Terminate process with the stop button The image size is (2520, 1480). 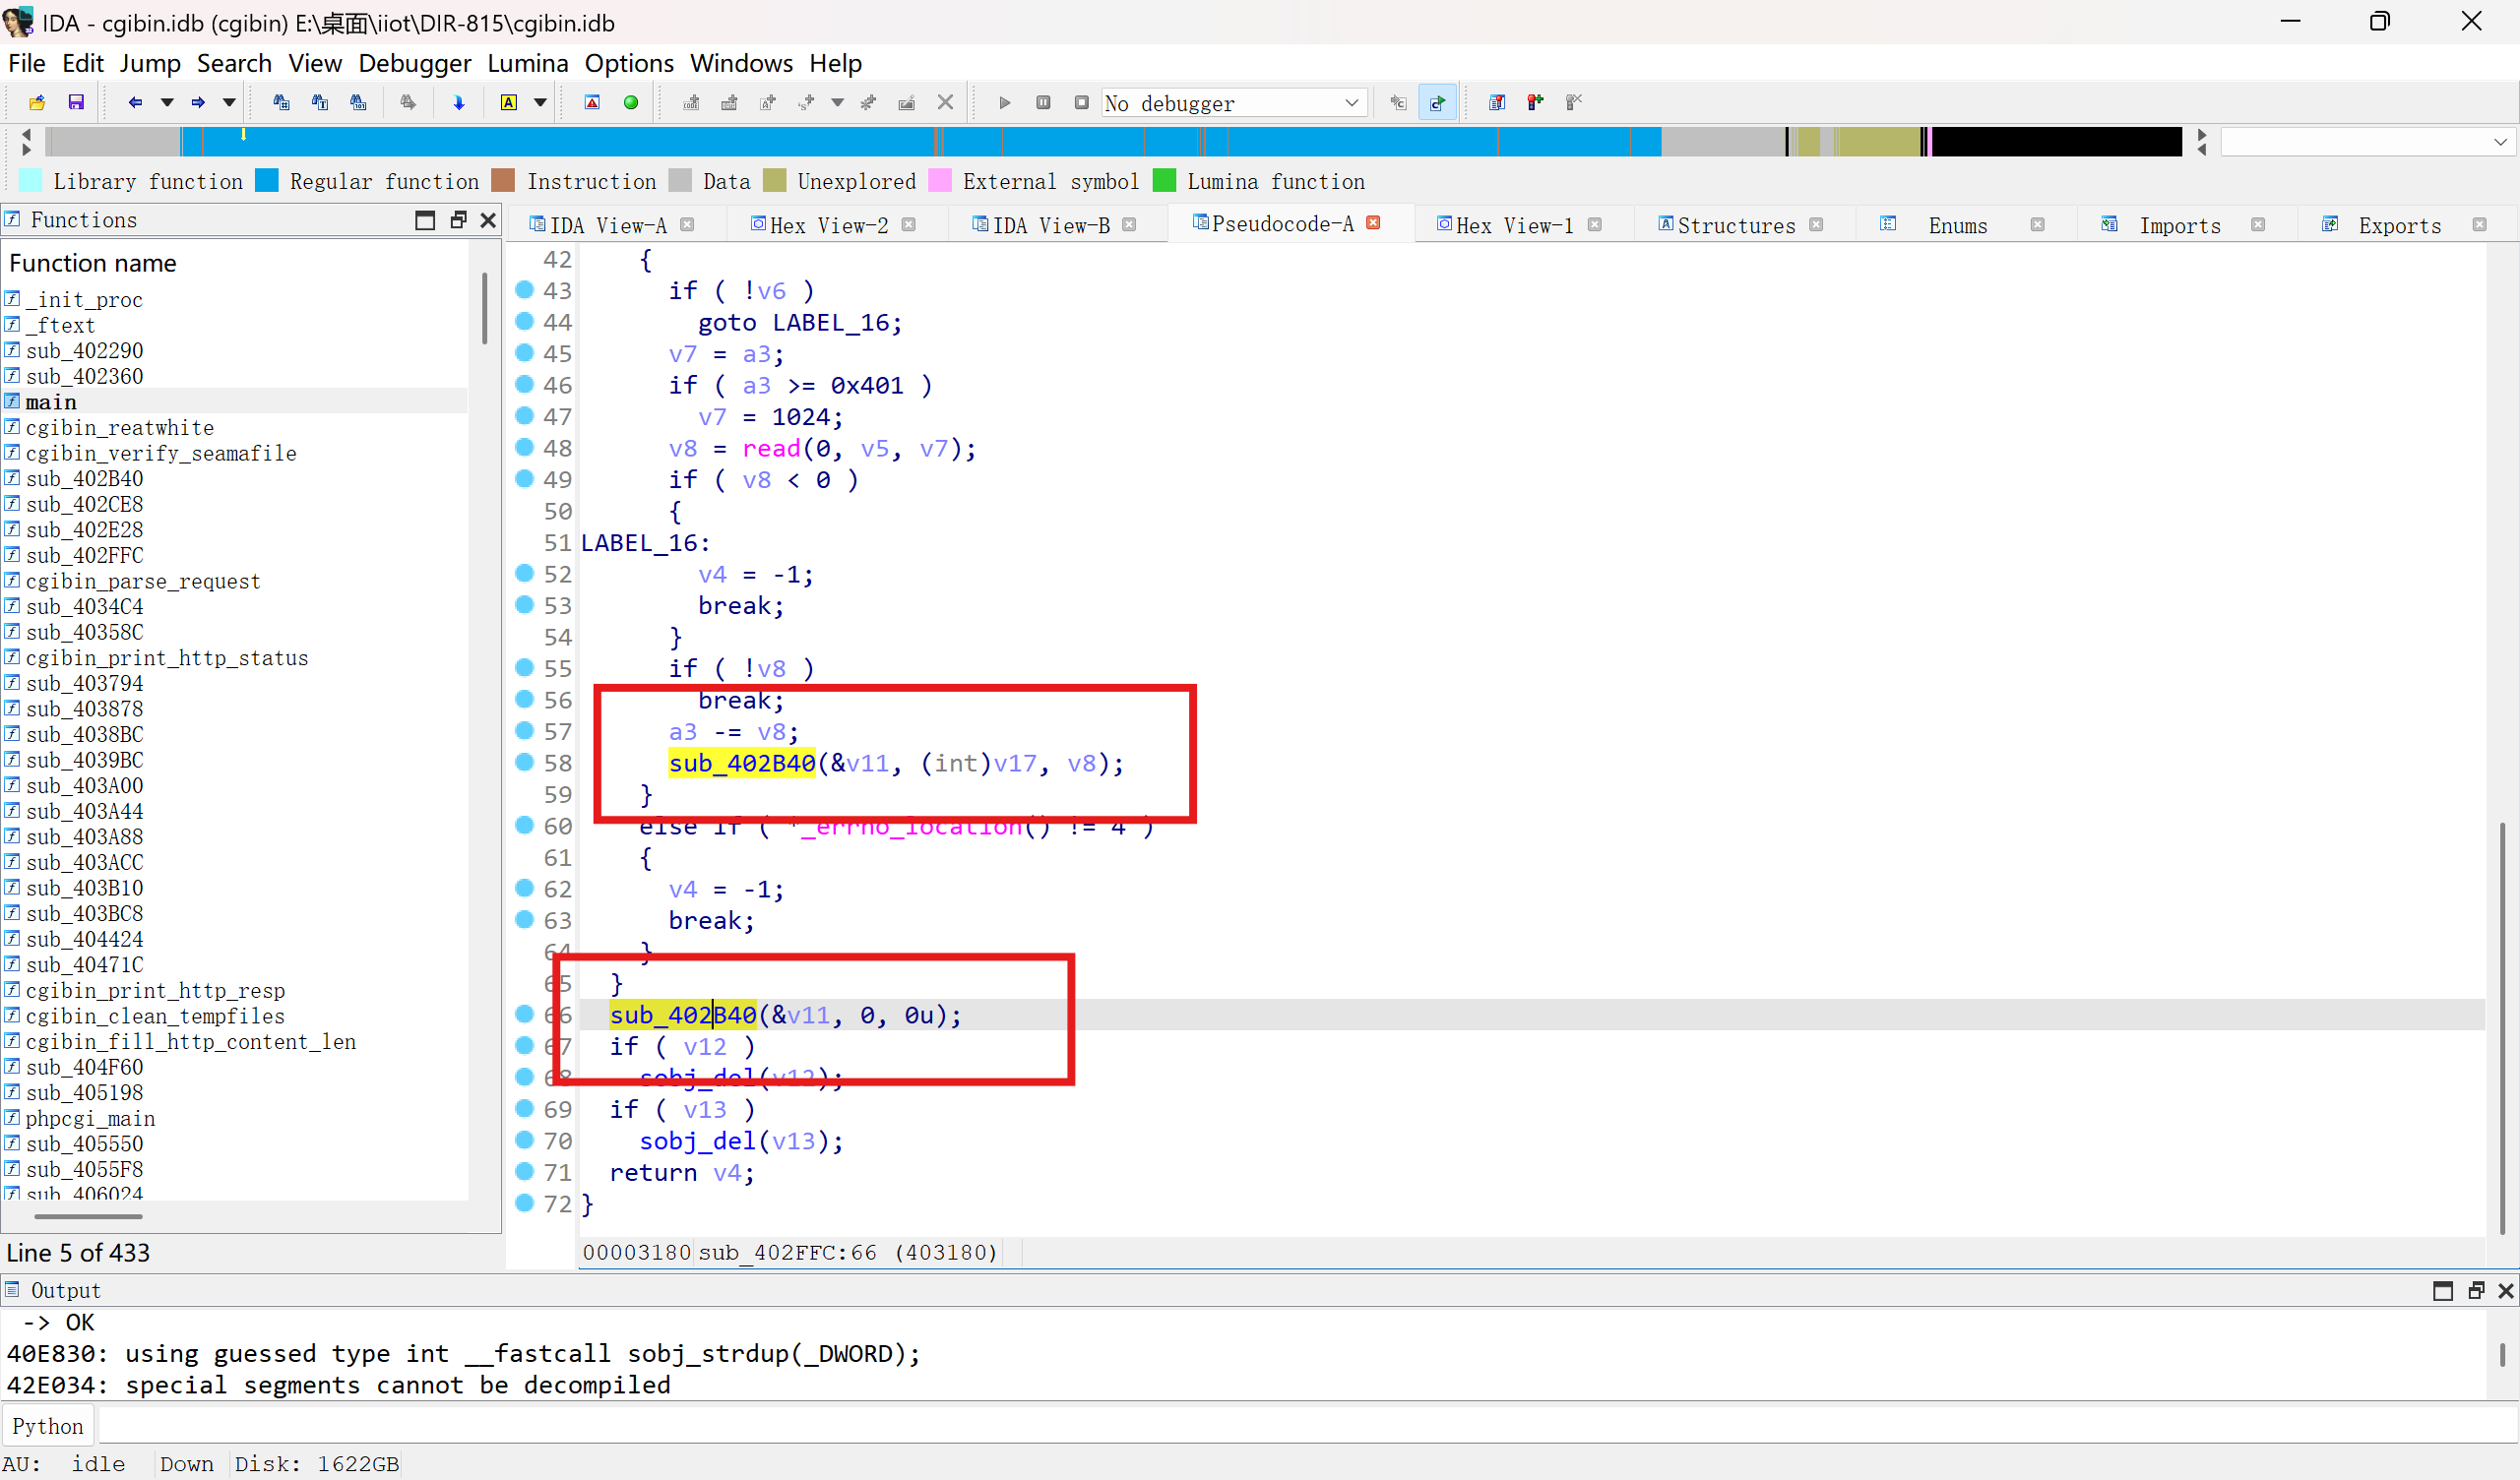click(1081, 102)
